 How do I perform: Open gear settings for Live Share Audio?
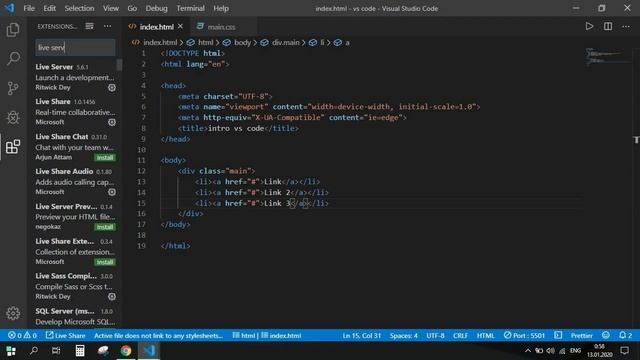[x=112, y=192]
